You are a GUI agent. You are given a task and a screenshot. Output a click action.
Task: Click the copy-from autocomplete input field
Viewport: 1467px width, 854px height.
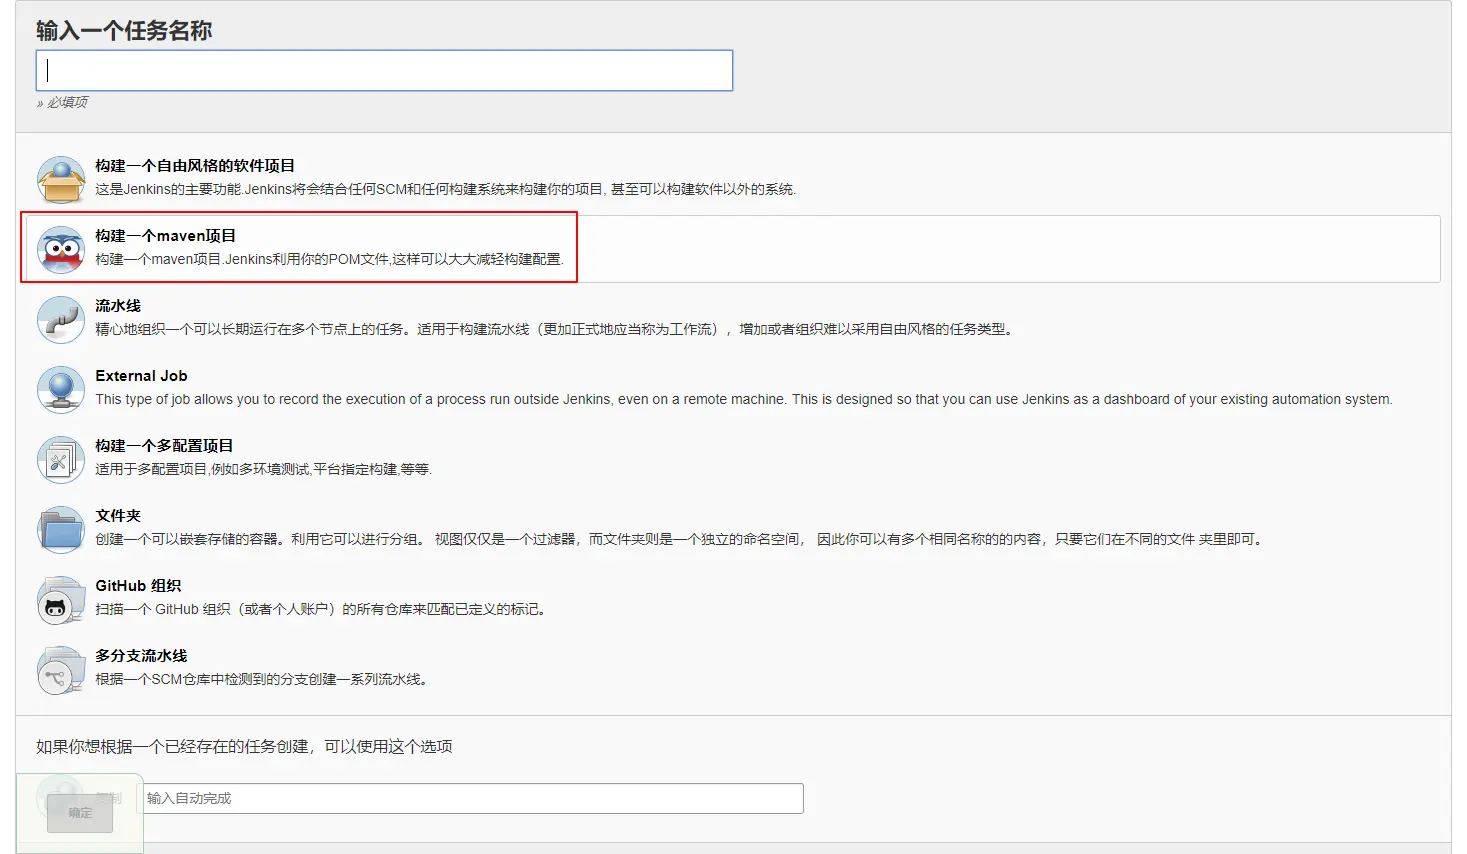point(470,798)
